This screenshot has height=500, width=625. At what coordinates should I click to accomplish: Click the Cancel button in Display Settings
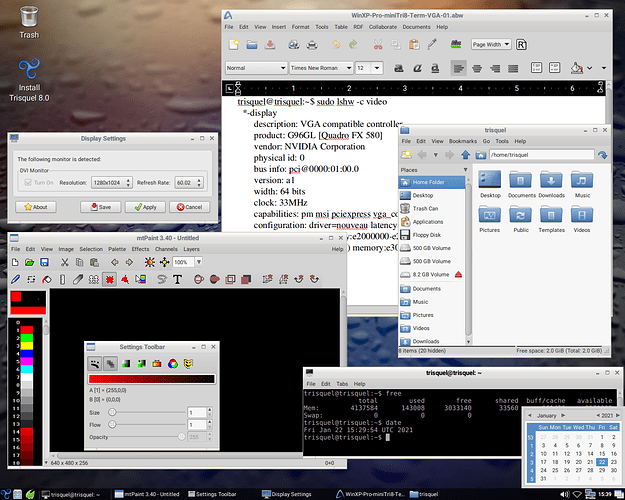pos(189,207)
